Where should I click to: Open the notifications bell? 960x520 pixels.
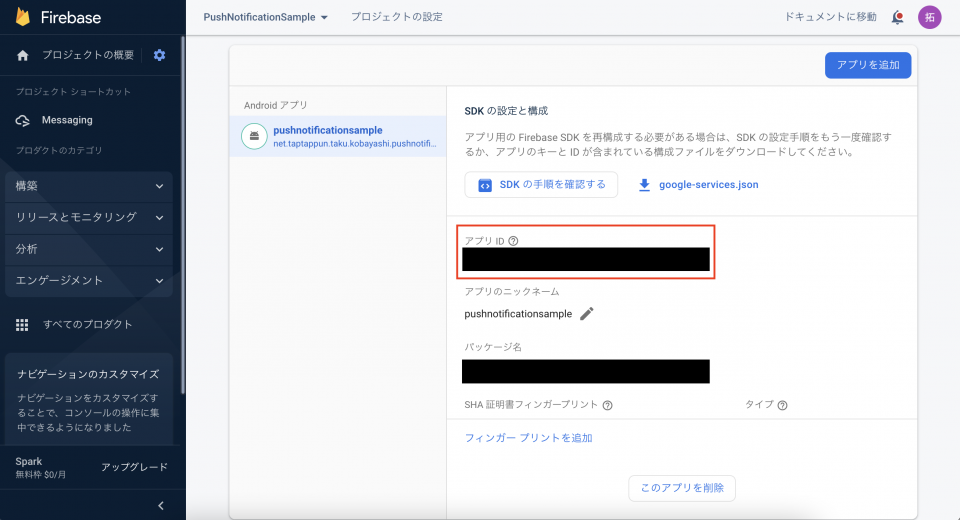point(897,17)
